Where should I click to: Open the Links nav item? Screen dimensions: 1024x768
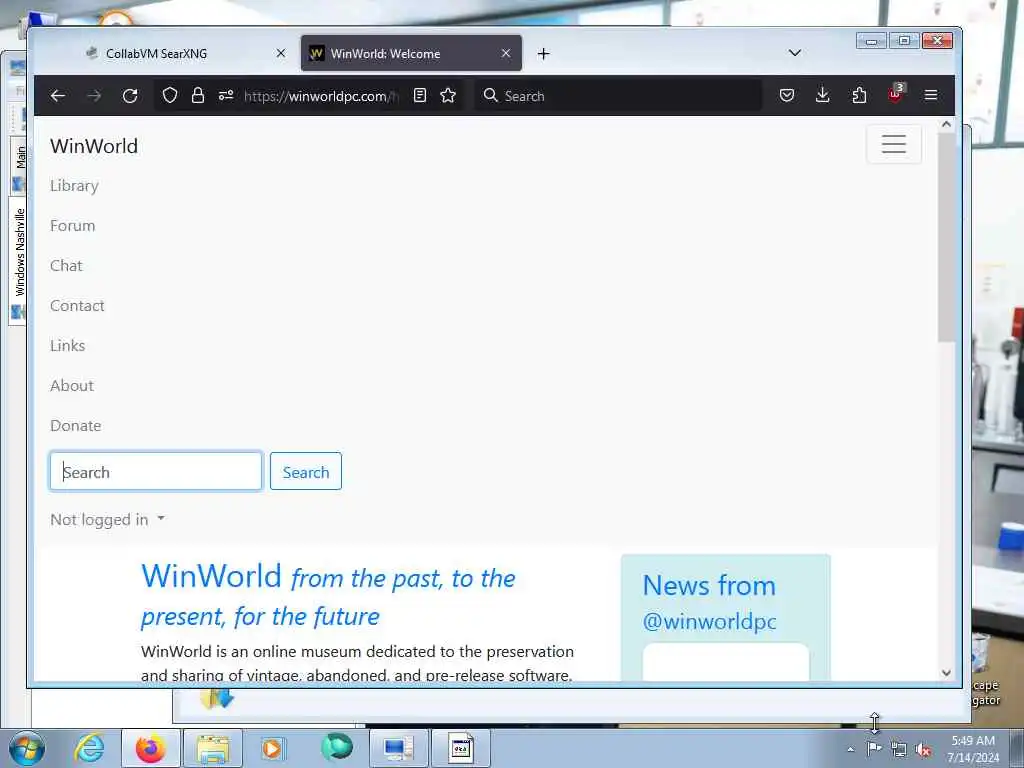pos(67,345)
